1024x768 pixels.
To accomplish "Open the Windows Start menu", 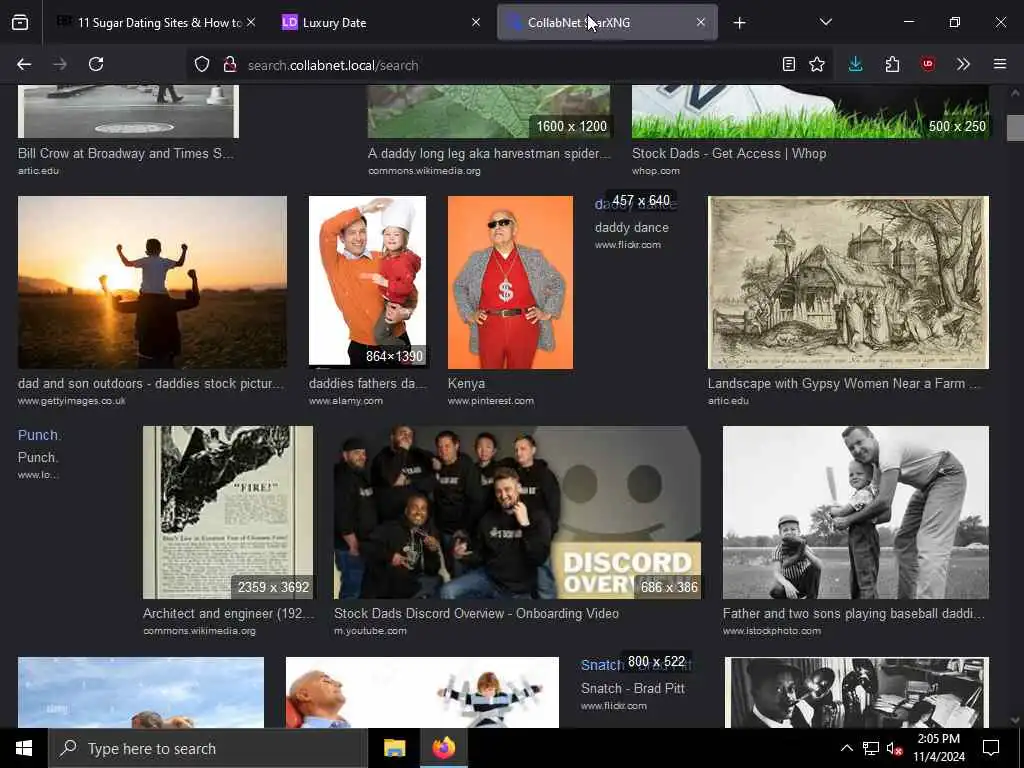I will pos(24,748).
